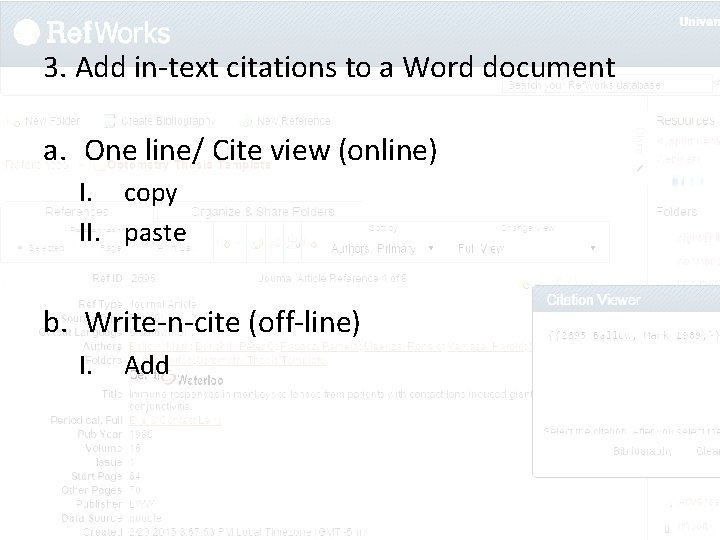
Task: Click the Ref ID value 2695
Action: pyautogui.click(x=143, y=278)
